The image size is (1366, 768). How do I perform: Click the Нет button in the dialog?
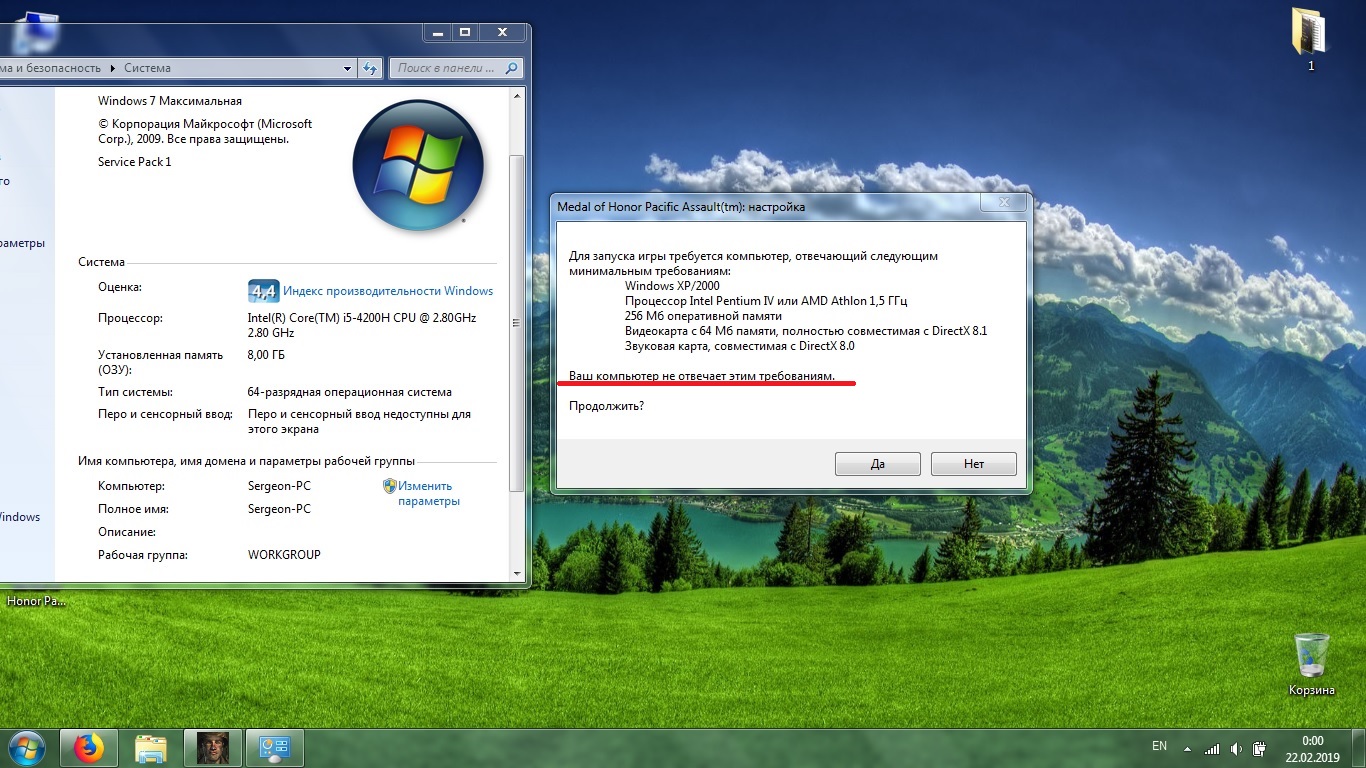point(974,464)
